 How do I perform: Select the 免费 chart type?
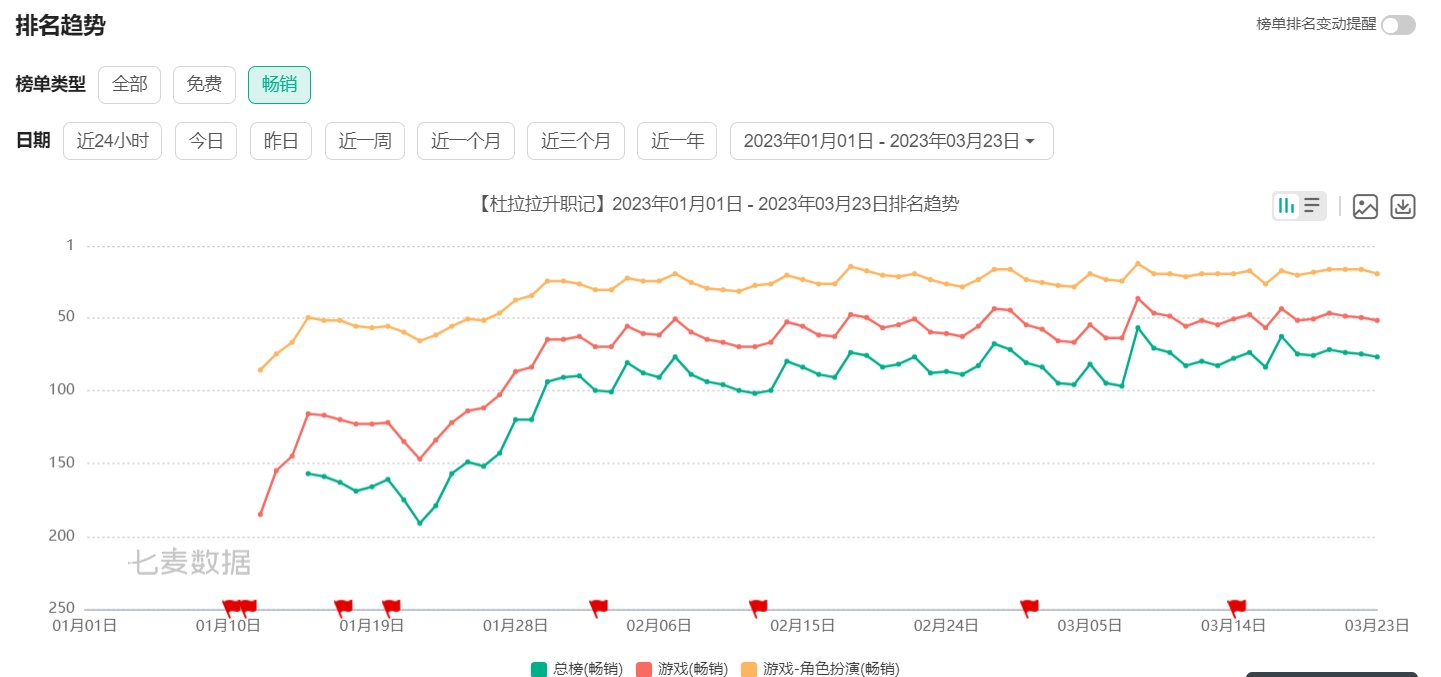(x=204, y=85)
